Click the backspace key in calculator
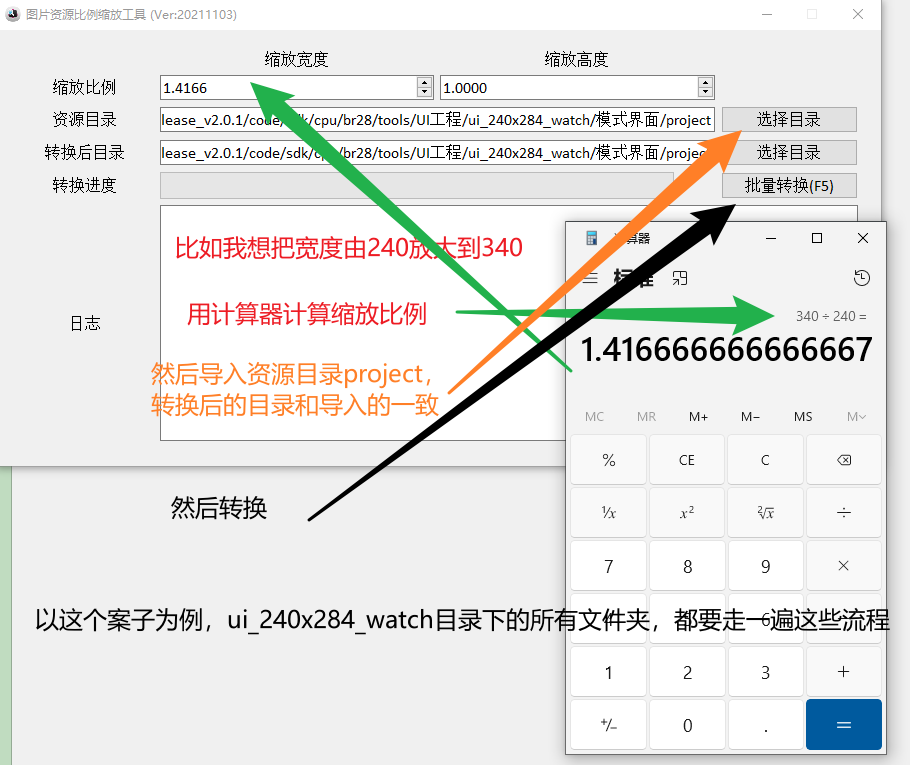This screenshot has width=910, height=765. click(844, 460)
